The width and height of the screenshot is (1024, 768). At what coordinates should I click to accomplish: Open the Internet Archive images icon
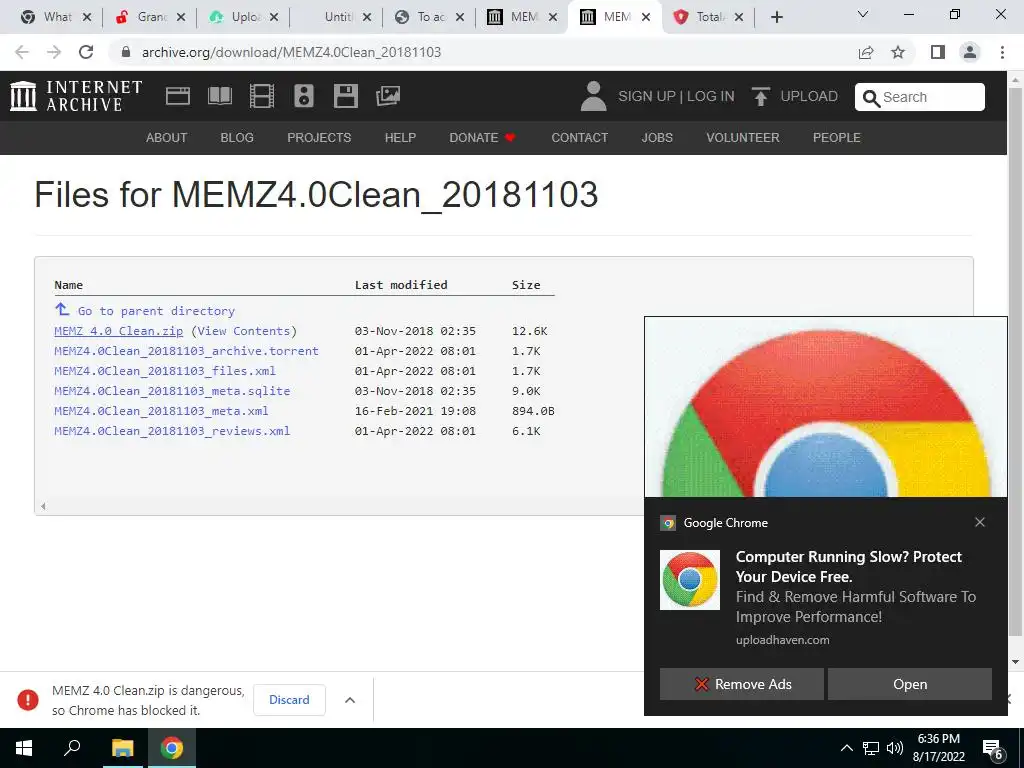coord(388,97)
